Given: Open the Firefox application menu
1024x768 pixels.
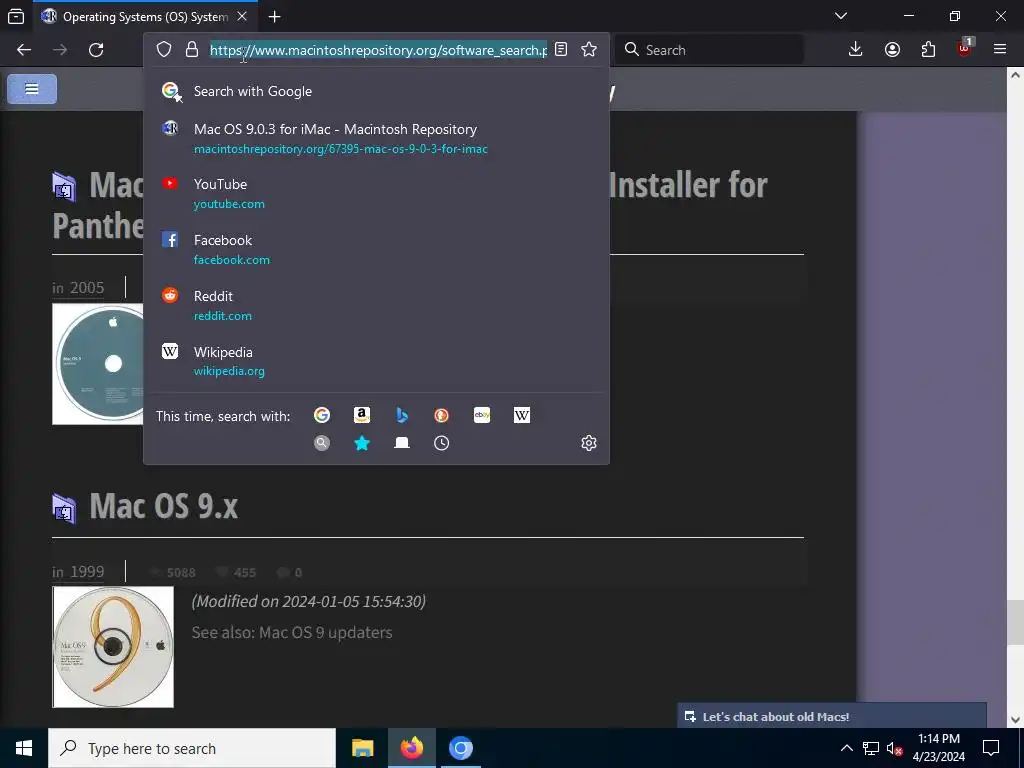Looking at the screenshot, I should [x=999, y=50].
